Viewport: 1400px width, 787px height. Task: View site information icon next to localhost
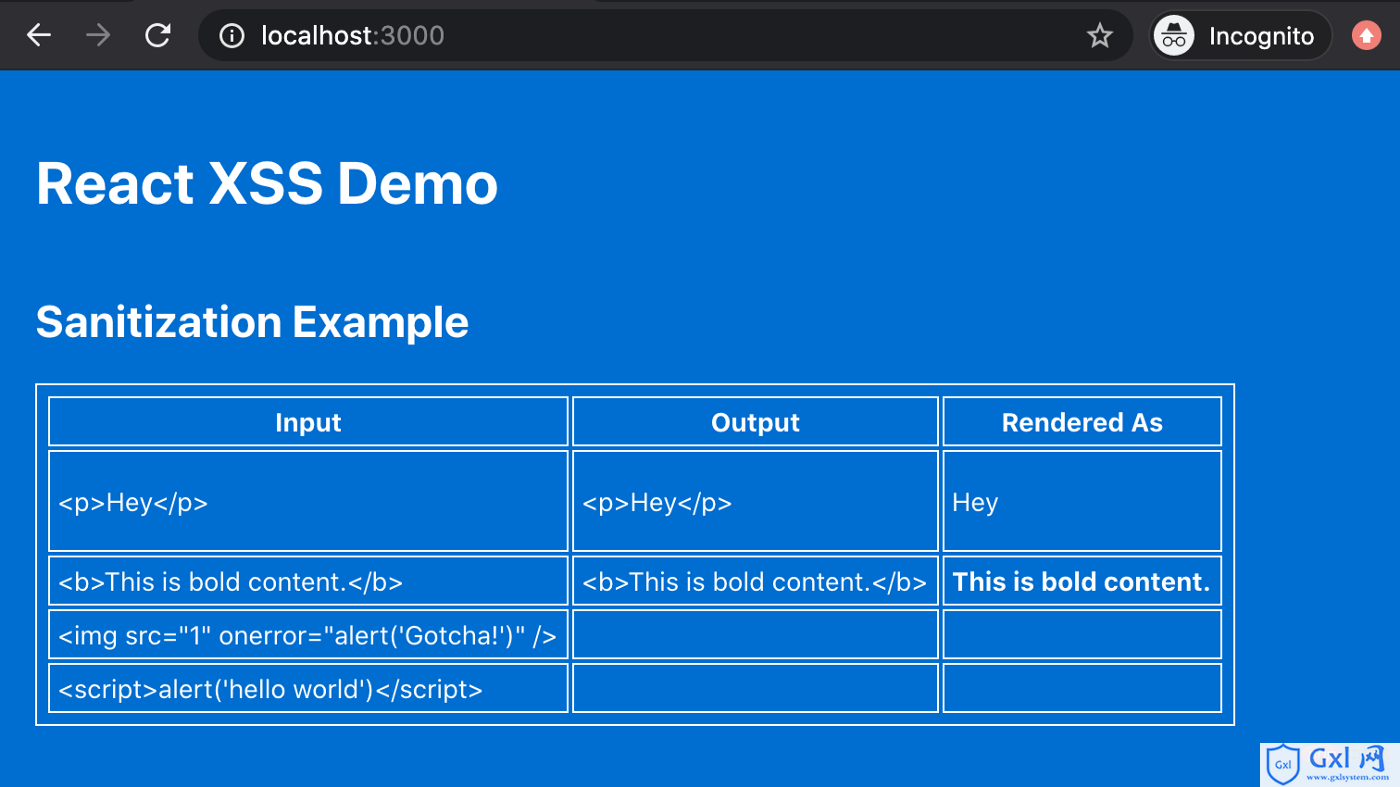click(232, 36)
